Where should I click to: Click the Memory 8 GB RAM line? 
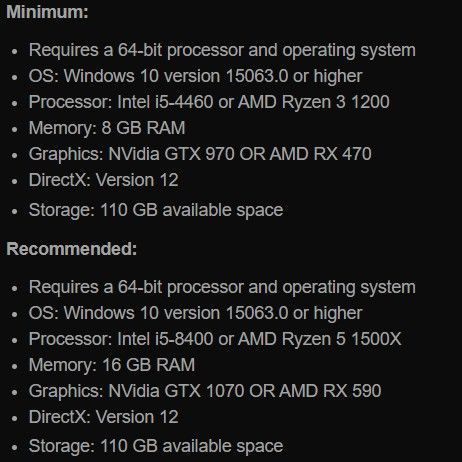[x=107, y=128]
